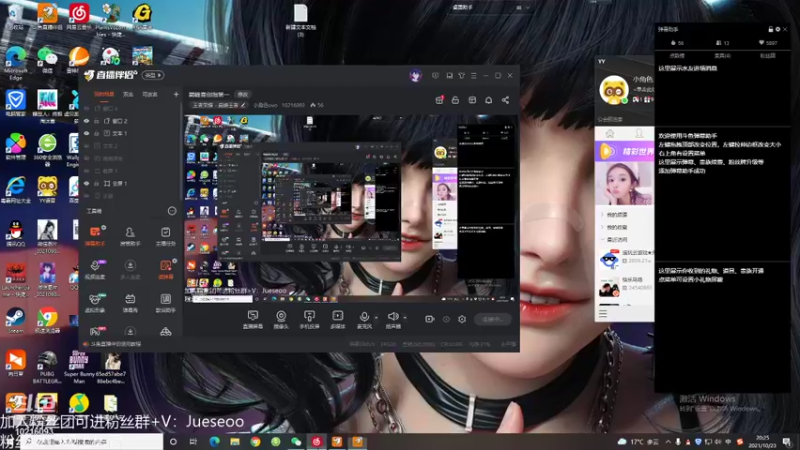Toggle preview eye icon beside settings gear
Image resolution: width=800 pixels, height=450 pixels.
(446, 319)
